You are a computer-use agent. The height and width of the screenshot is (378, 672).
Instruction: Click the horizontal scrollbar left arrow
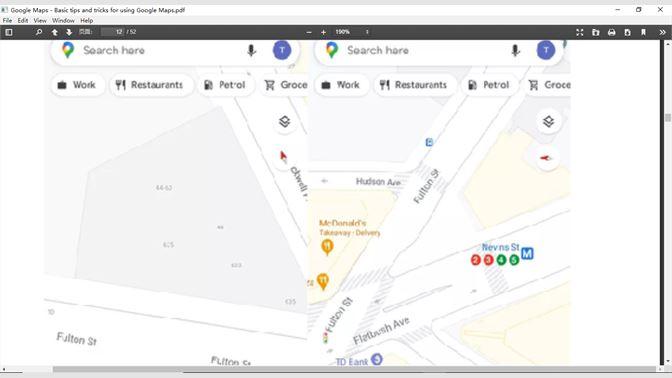pyautogui.click(x=3, y=369)
